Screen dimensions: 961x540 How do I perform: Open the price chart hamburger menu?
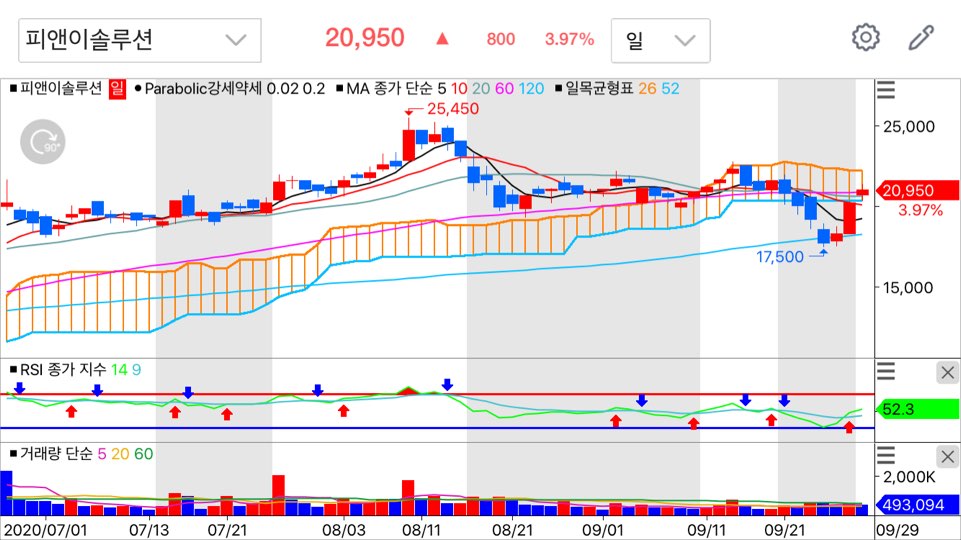click(886, 90)
